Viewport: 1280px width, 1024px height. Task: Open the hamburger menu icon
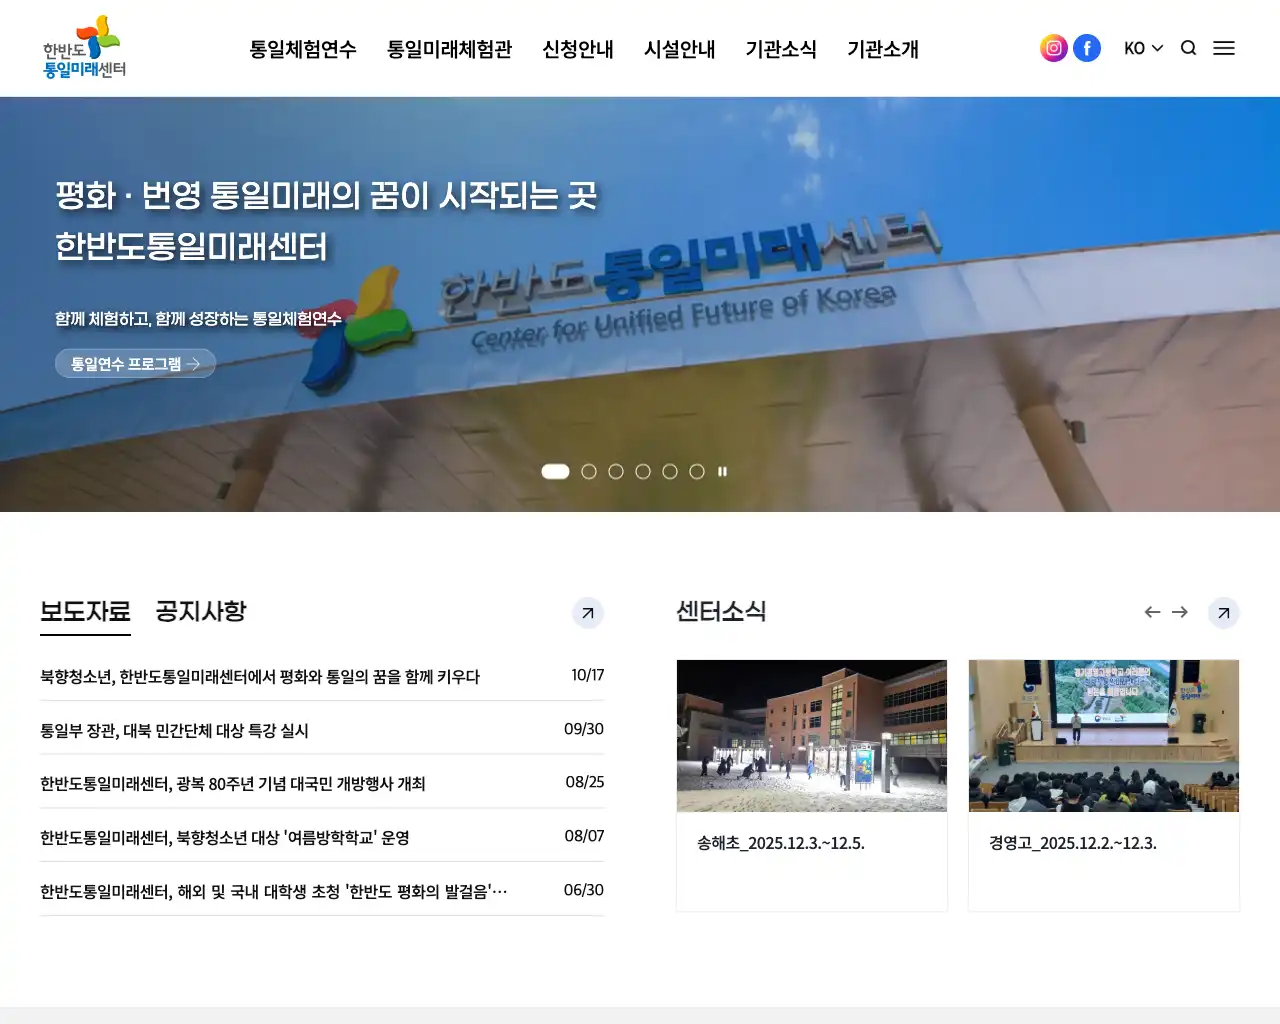pos(1224,48)
